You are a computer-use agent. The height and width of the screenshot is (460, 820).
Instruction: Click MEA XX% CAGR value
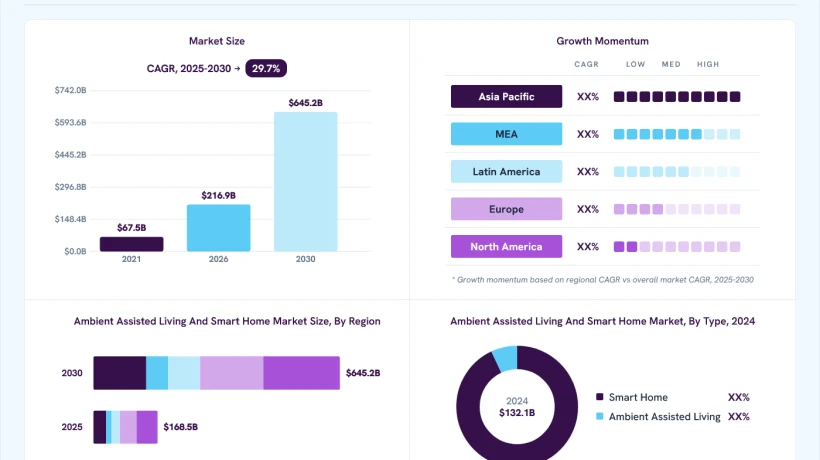[588, 134]
